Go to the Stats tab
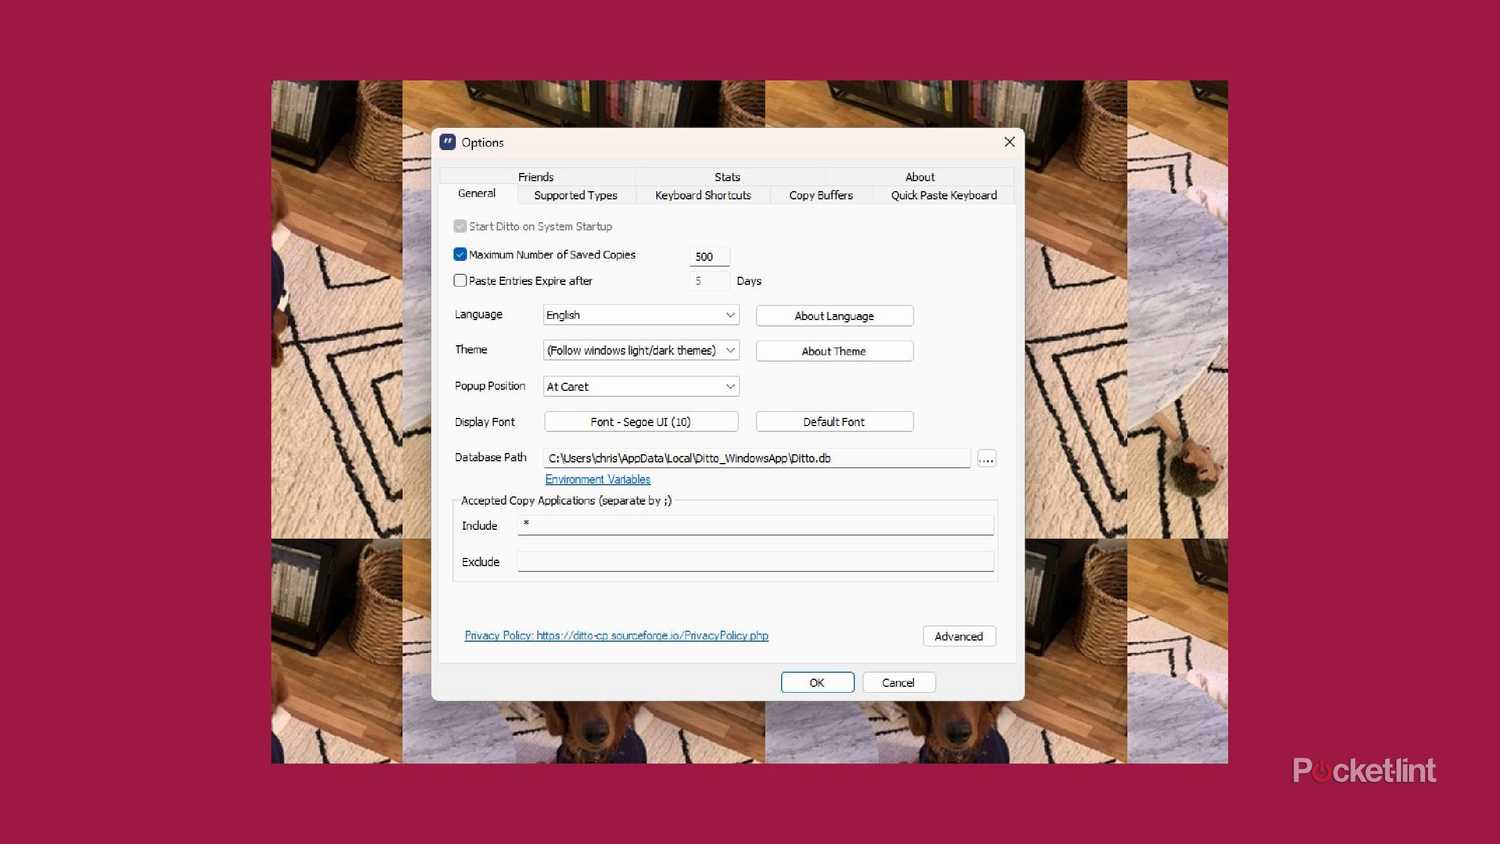 (x=727, y=177)
